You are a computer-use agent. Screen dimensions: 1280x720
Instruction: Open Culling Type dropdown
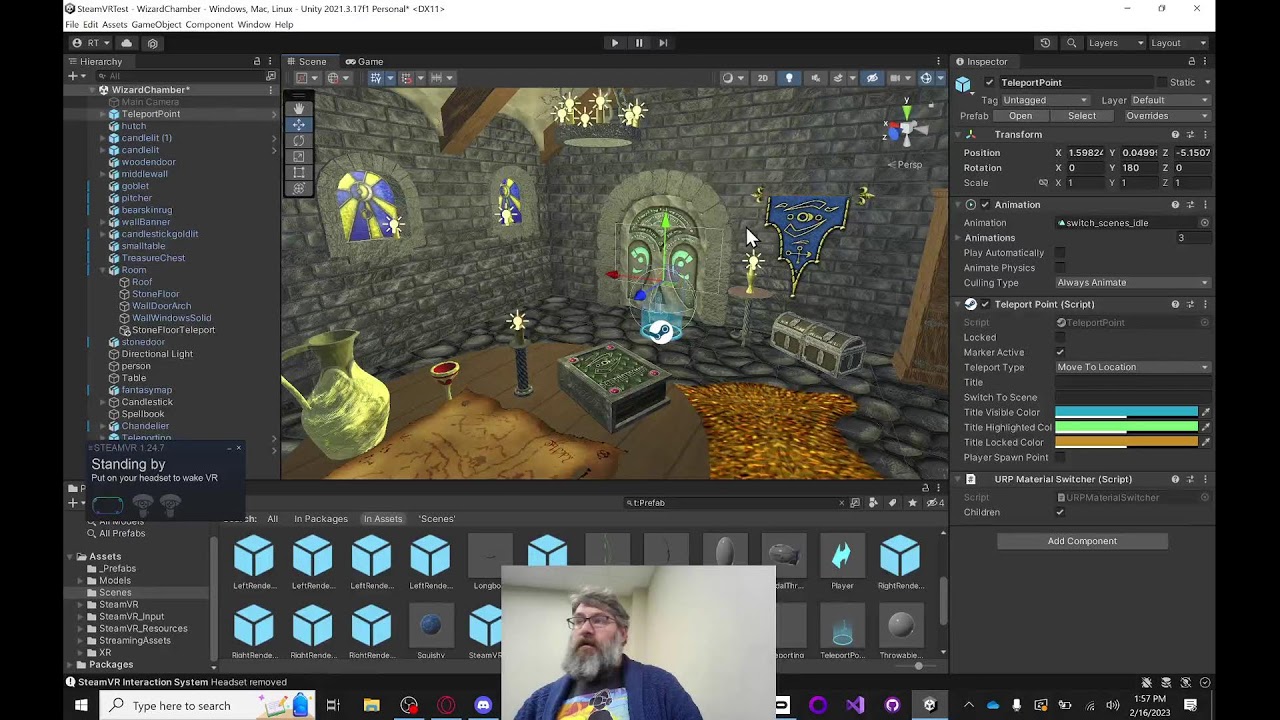pyautogui.click(x=1133, y=283)
